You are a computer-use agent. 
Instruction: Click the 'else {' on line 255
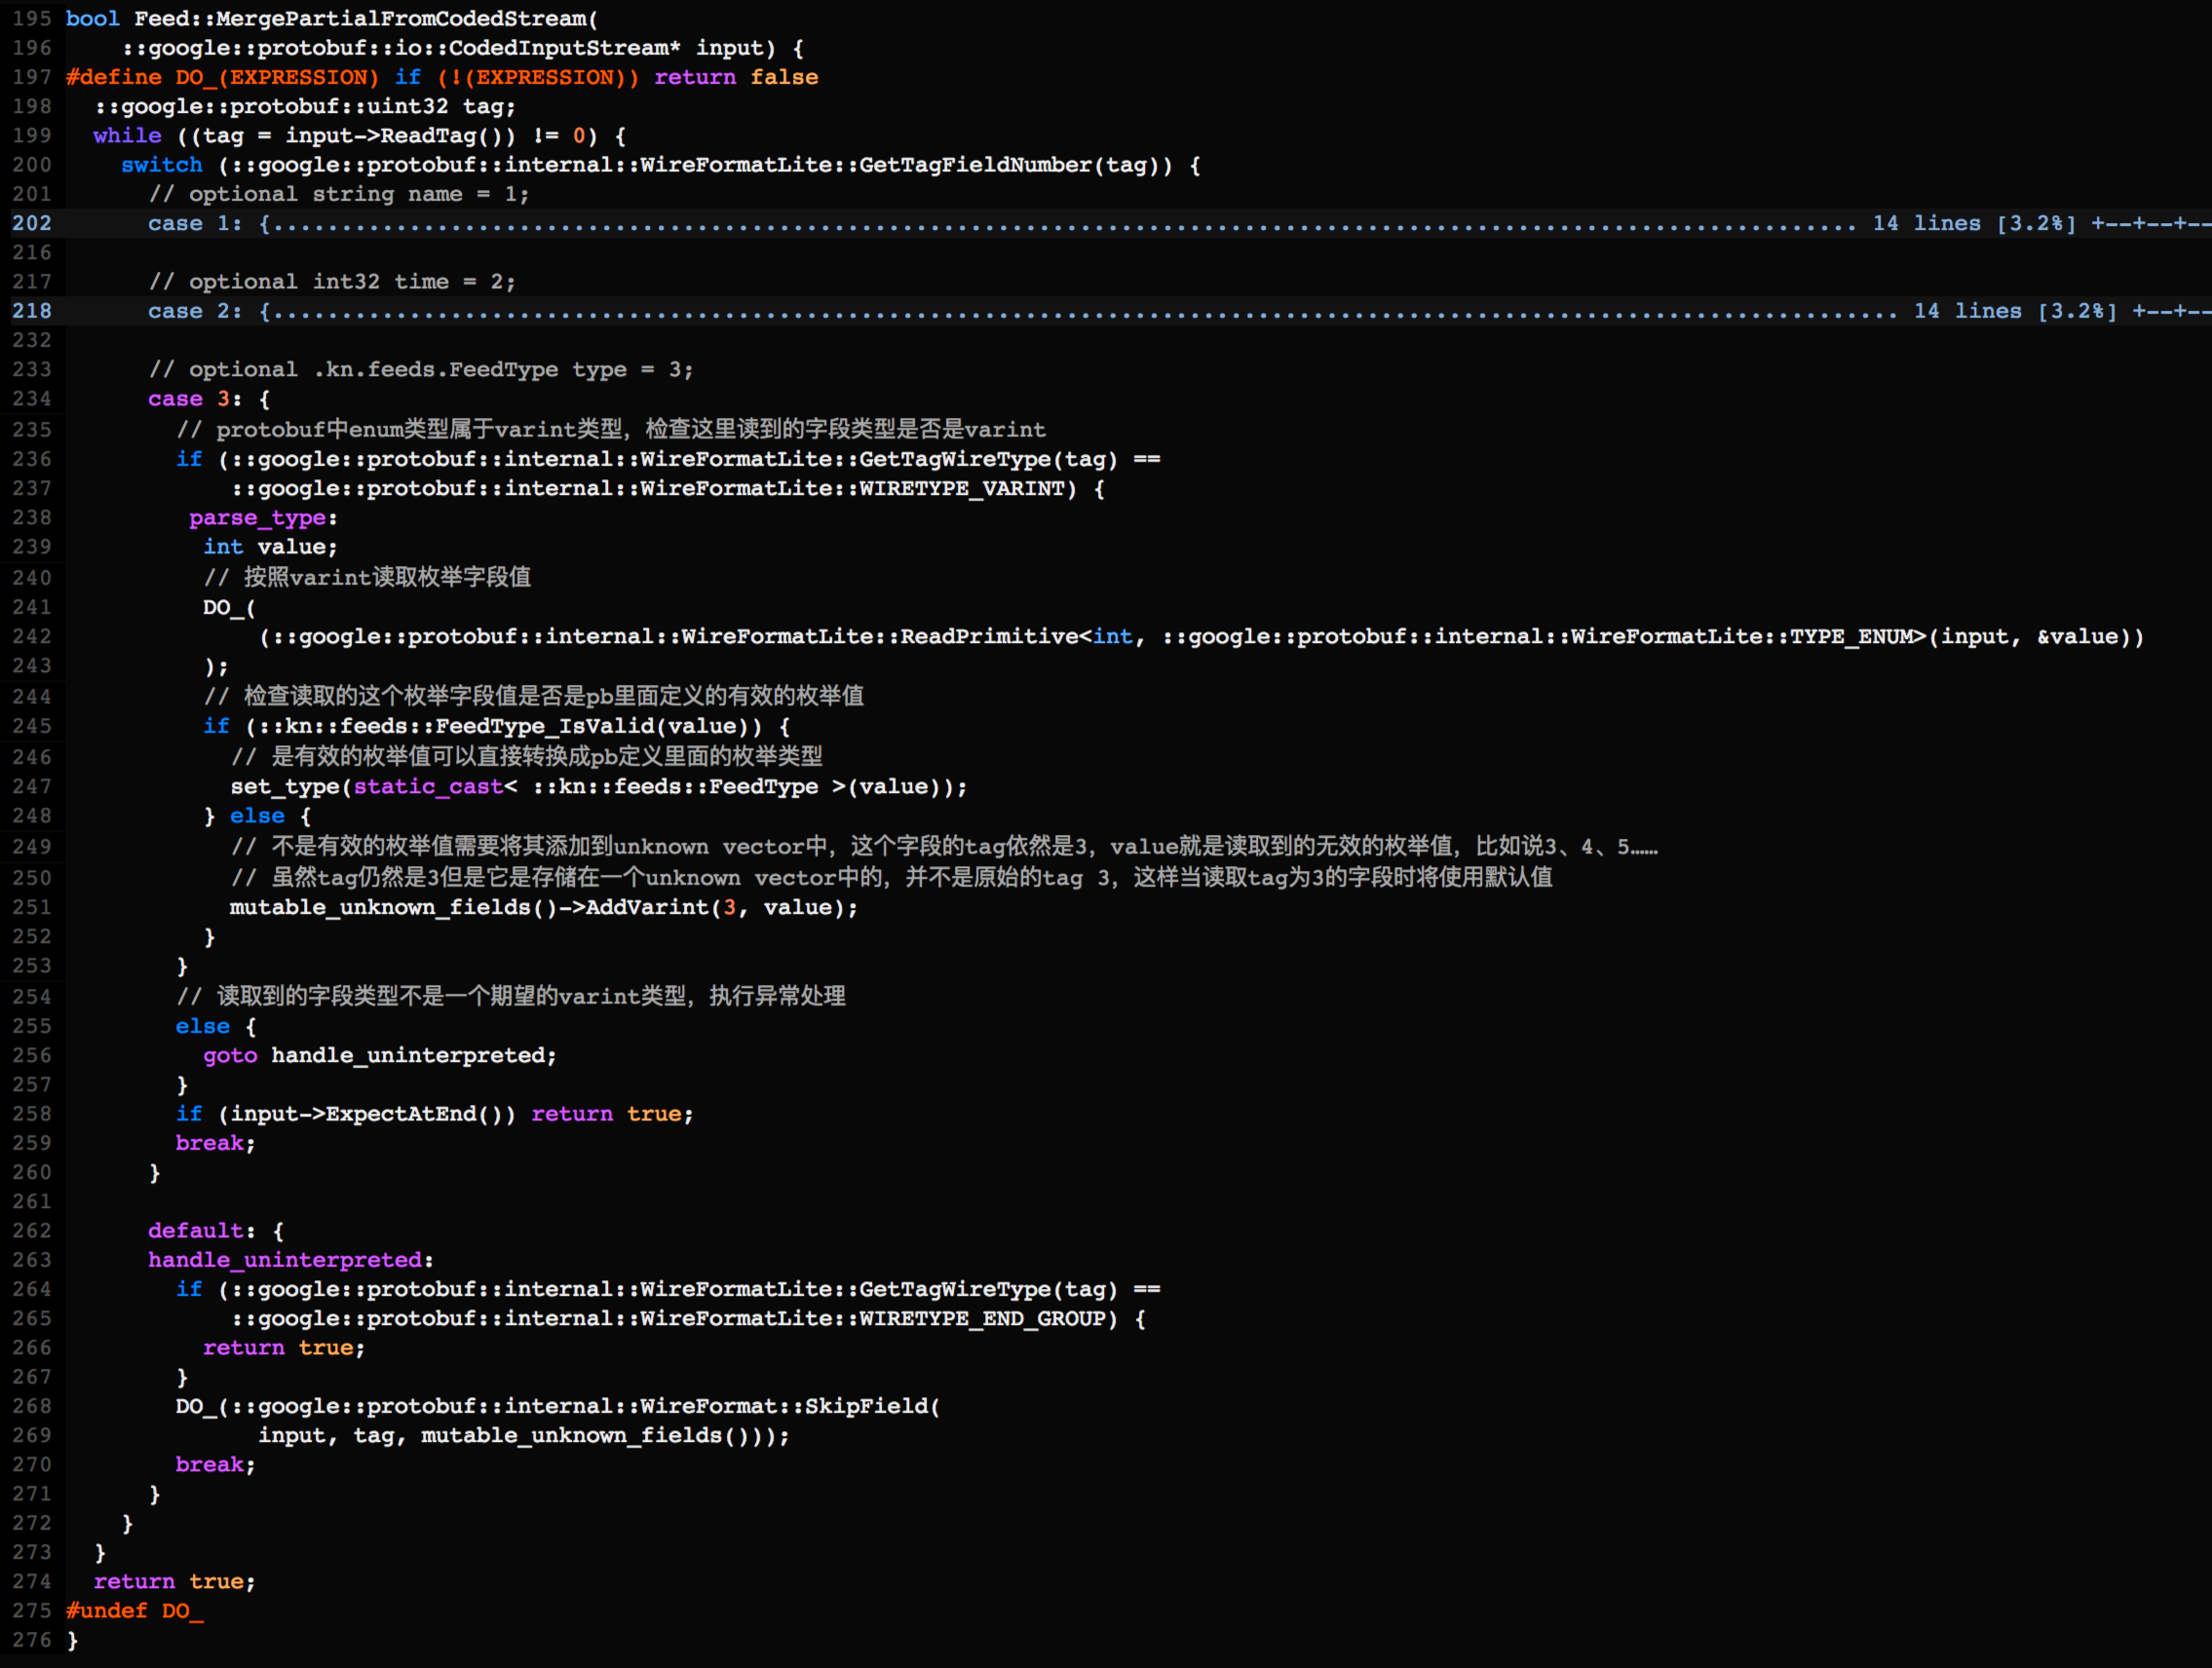[x=216, y=1027]
